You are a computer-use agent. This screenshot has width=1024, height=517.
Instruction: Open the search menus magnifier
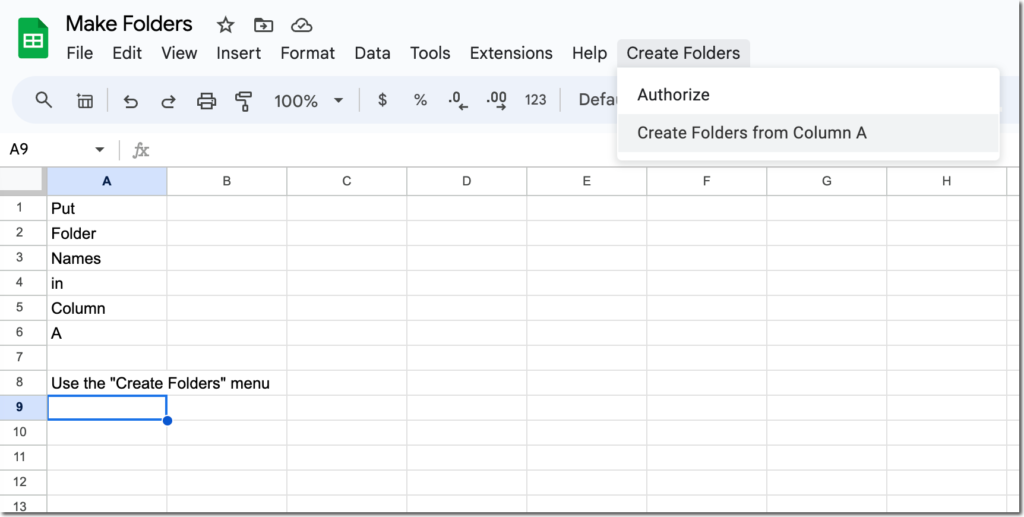click(44, 100)
